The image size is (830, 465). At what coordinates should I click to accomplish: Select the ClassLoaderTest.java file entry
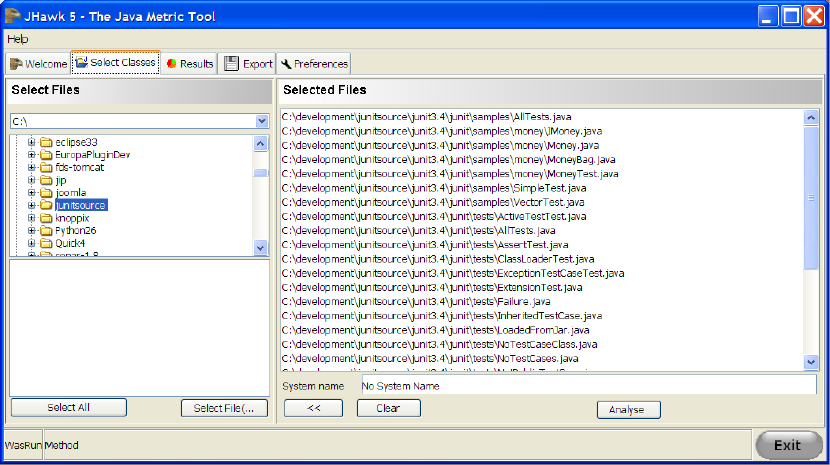click(x=438, y=259)
